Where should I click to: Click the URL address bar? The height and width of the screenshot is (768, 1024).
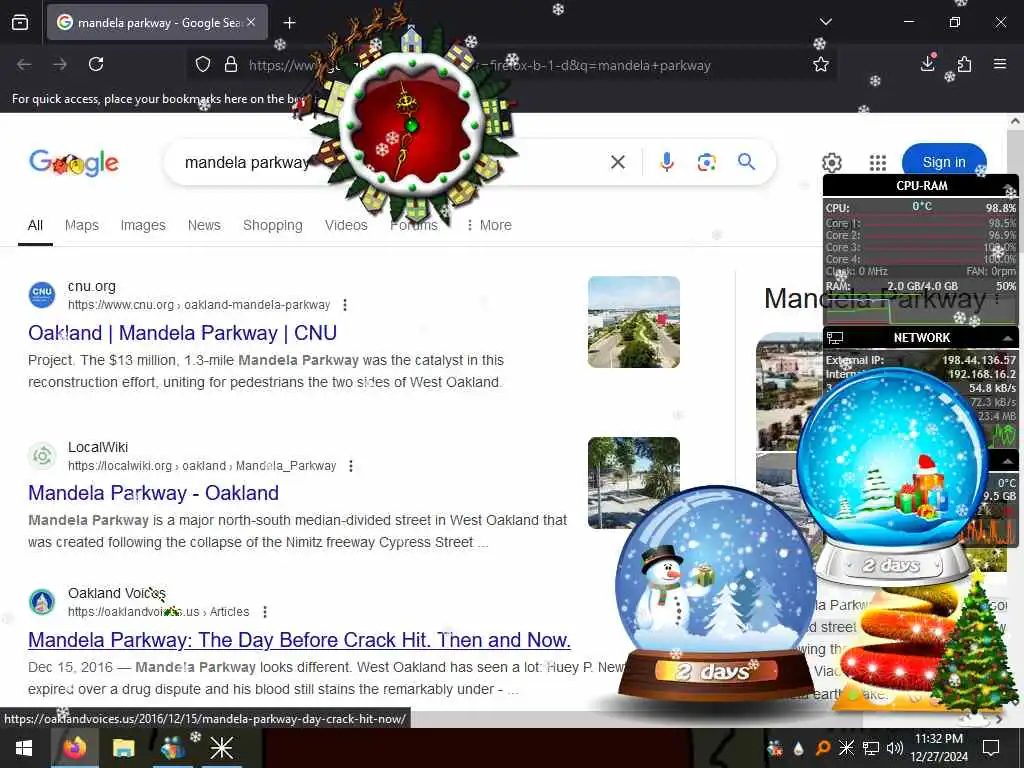tap(509, 65)
